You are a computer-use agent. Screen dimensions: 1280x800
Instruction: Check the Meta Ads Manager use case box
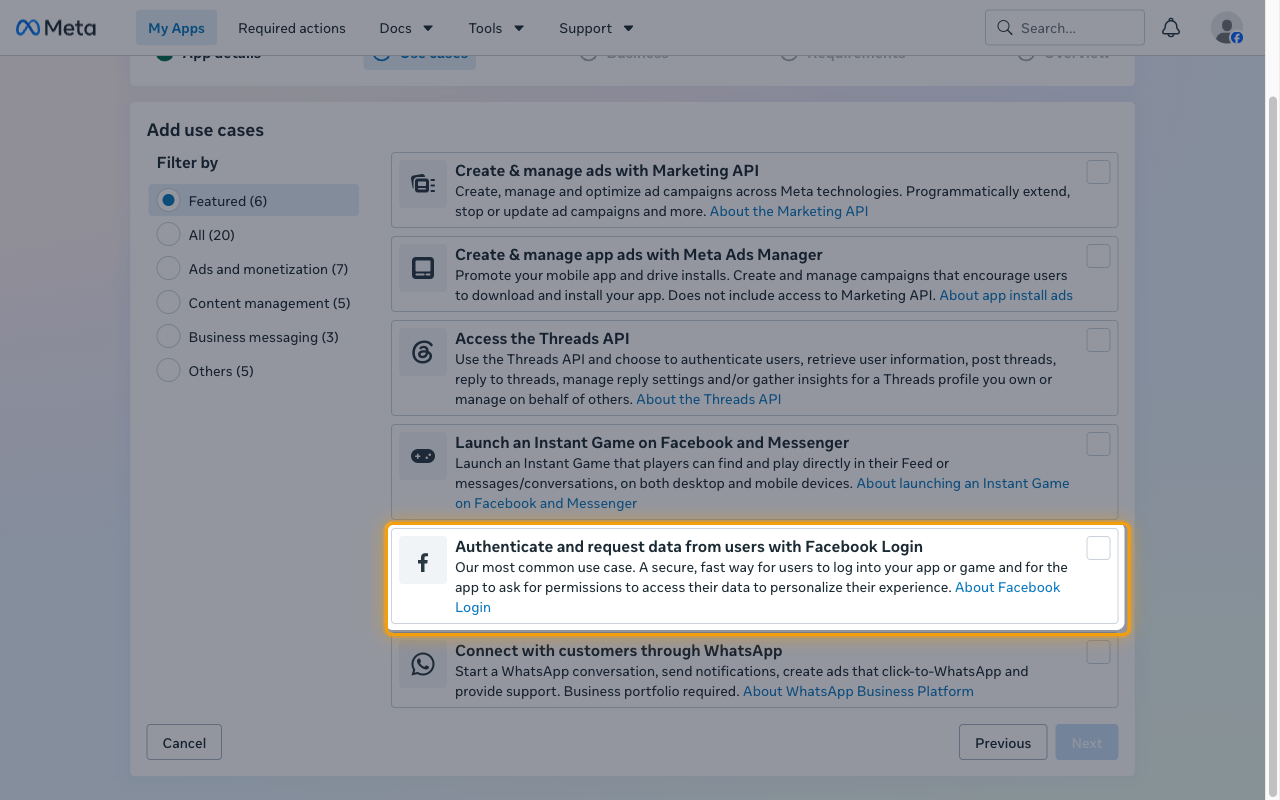[x=1098, y=256]
